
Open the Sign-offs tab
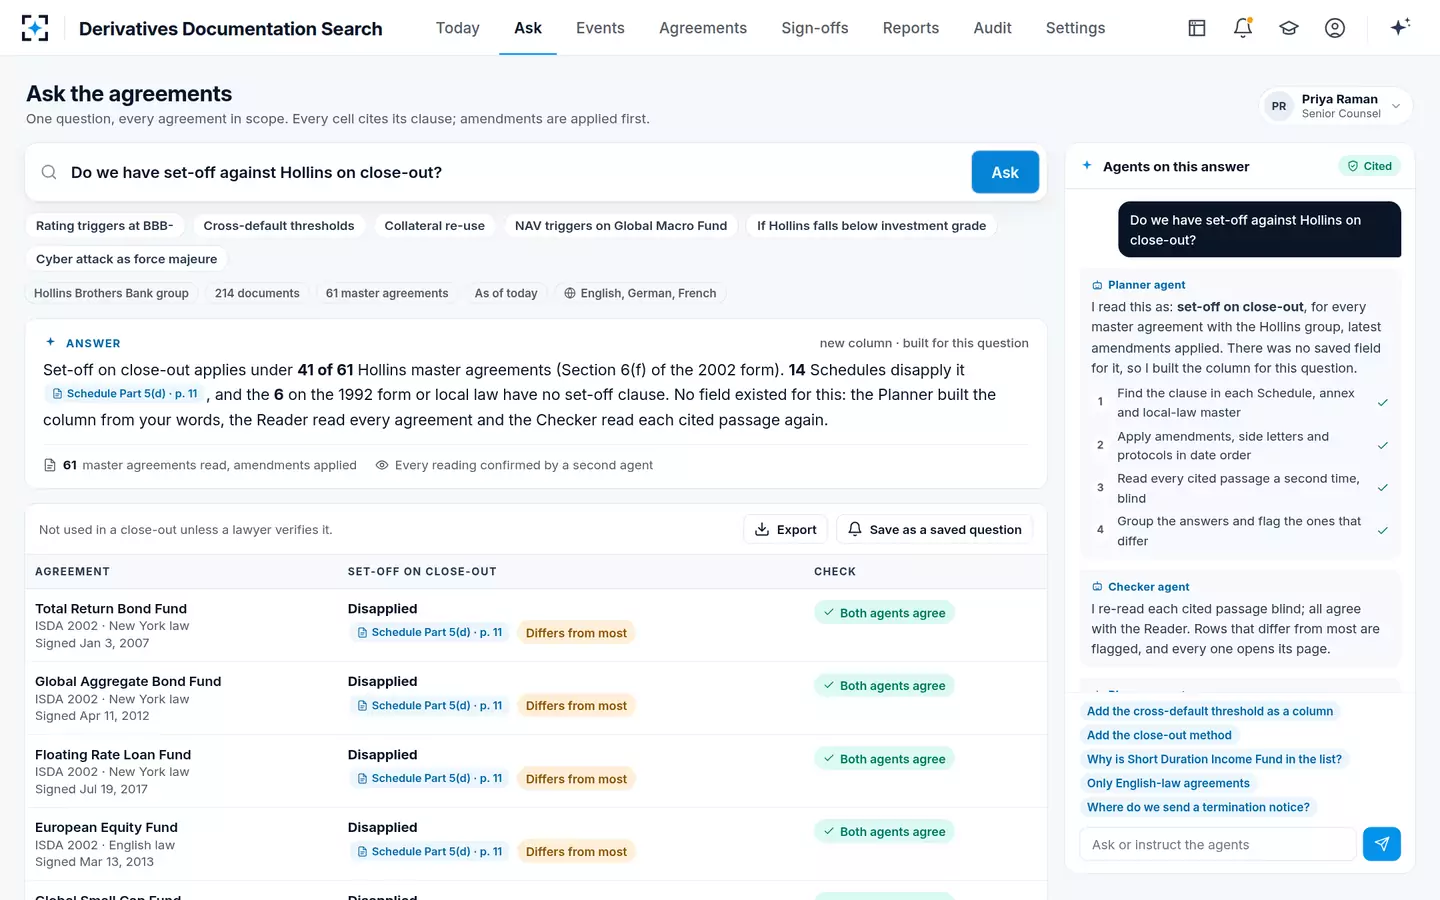(815, 28)
